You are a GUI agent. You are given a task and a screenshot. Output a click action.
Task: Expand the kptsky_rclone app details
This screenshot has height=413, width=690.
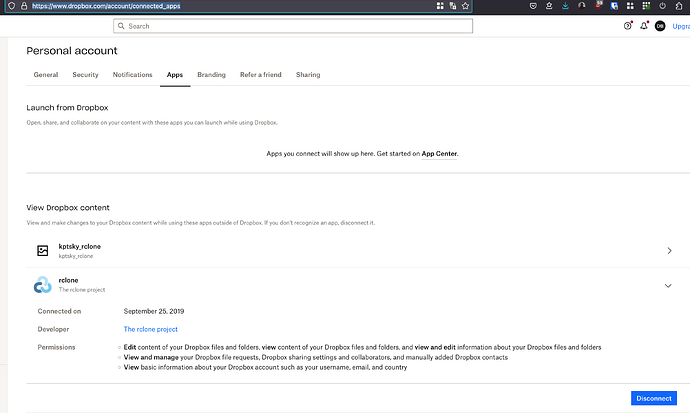point(668,251)
